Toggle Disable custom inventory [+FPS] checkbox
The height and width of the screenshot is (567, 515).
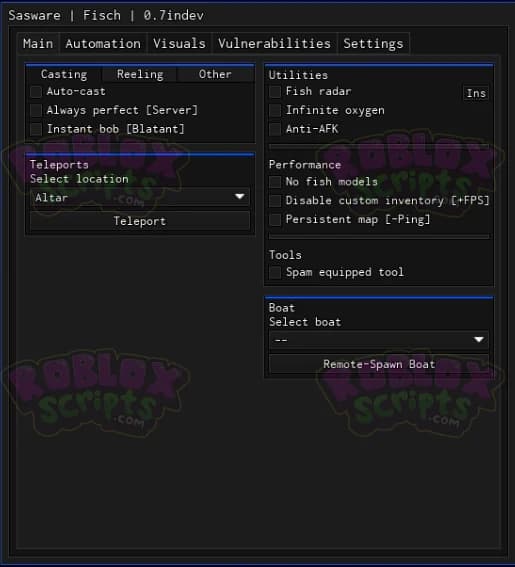tap(275, 201)
